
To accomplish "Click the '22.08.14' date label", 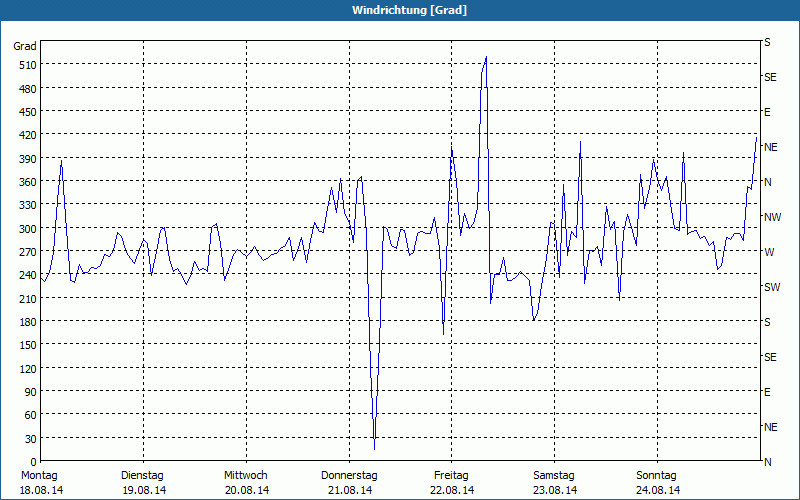I will click(x=452, y=490).
